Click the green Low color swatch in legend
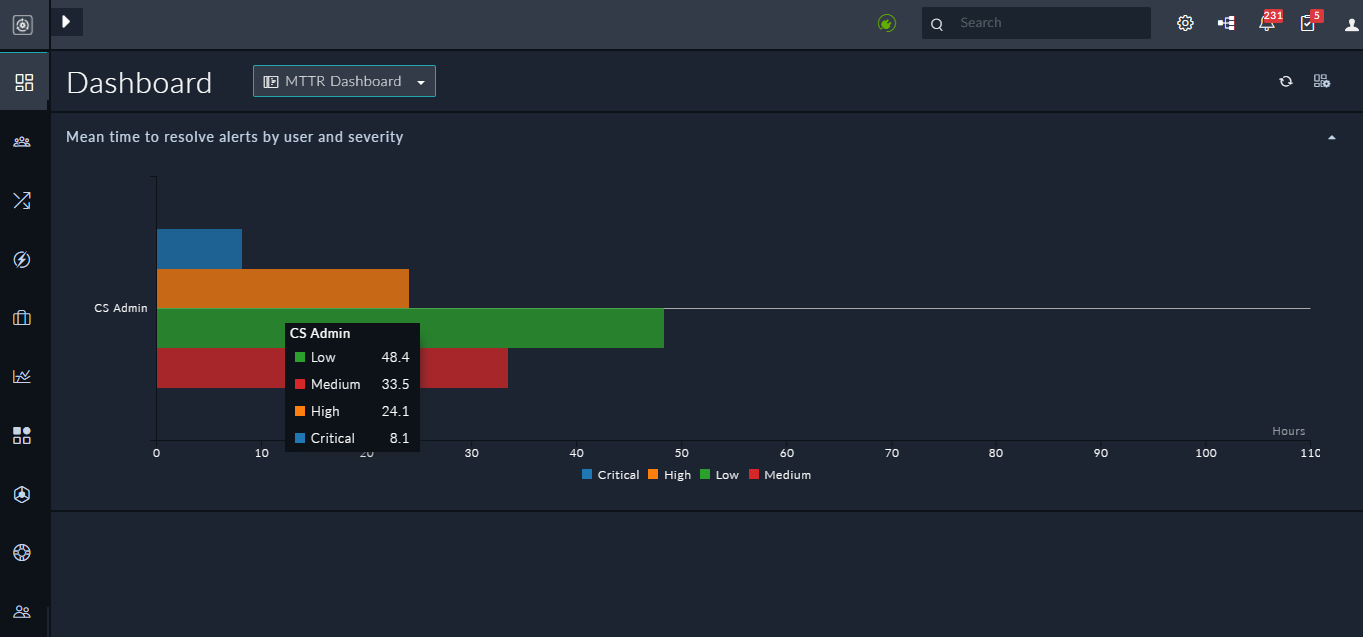1363x637 pixels. [x=705, y=474]
